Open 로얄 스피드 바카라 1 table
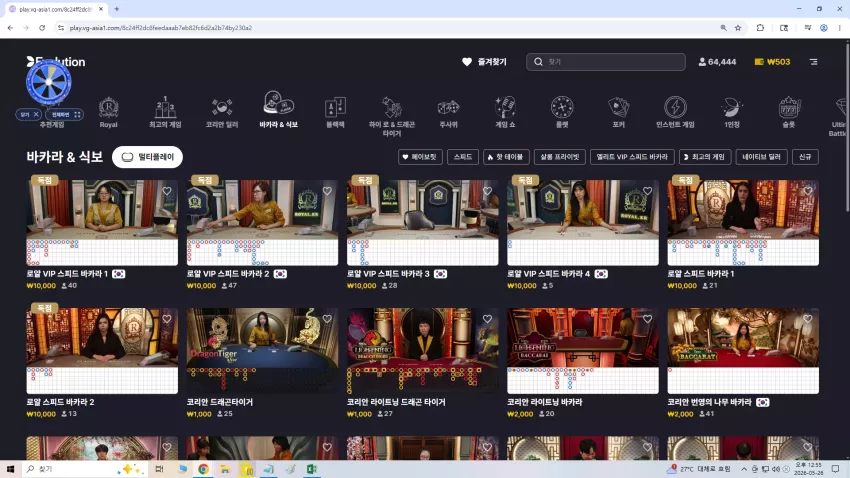This screenshot has width=850, height=478. pyautogui.click(x=743, y=222)
